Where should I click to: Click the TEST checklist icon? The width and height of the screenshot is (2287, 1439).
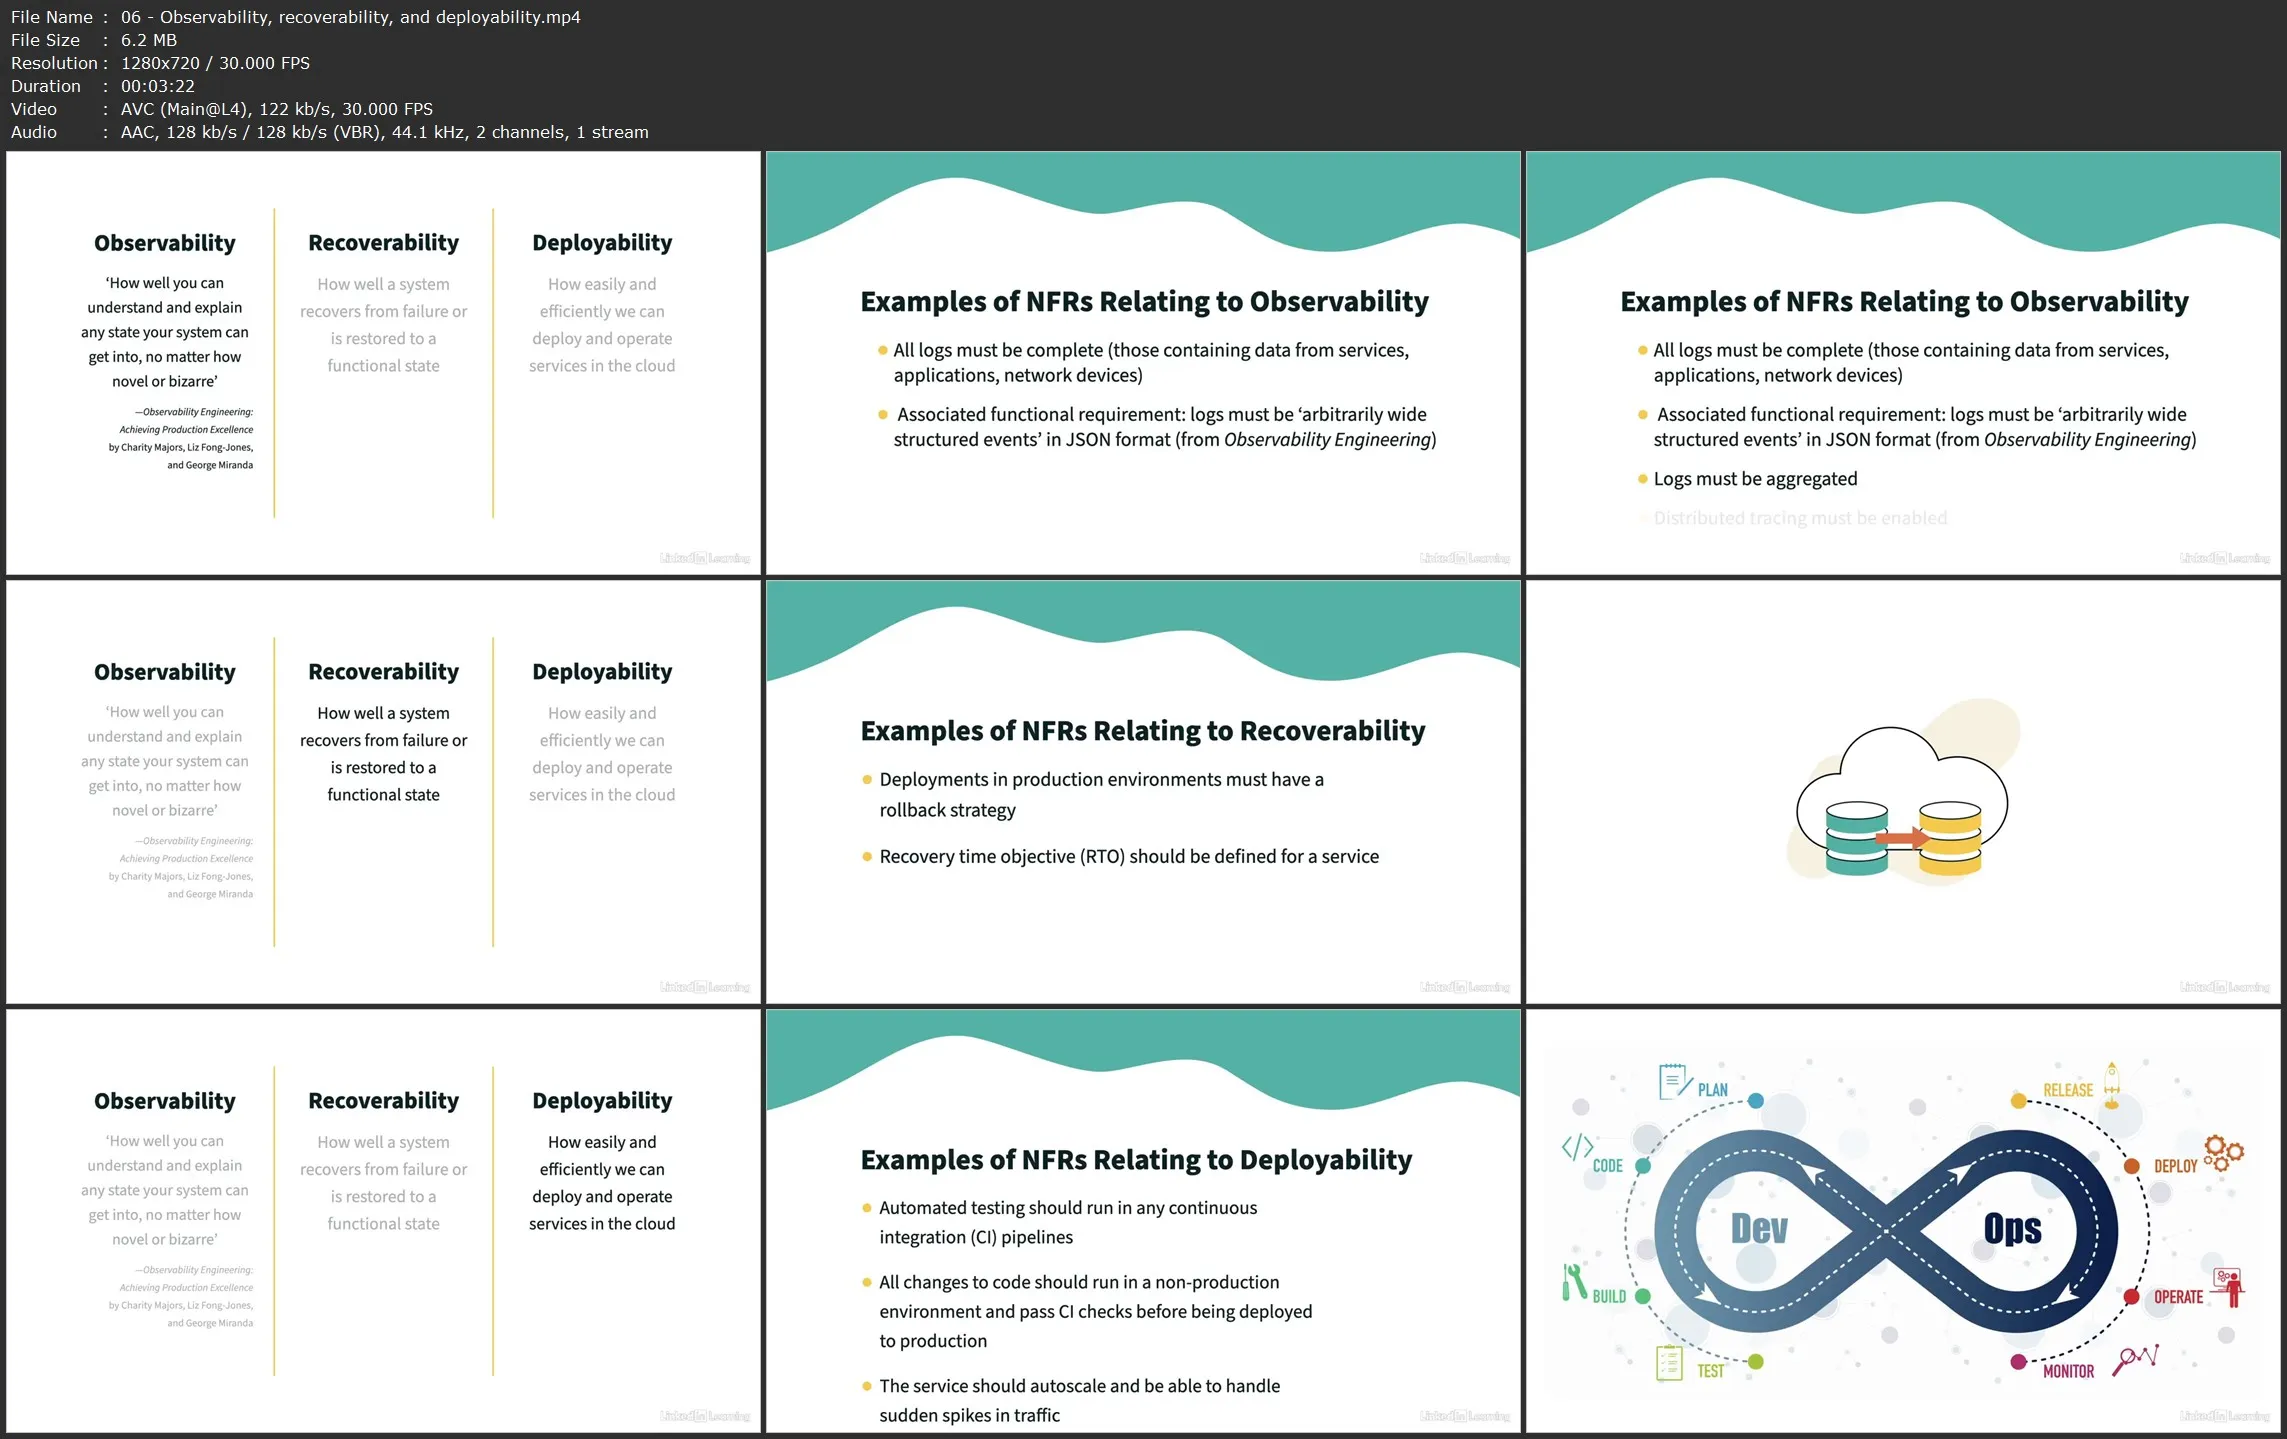tap(1669, 1363)
